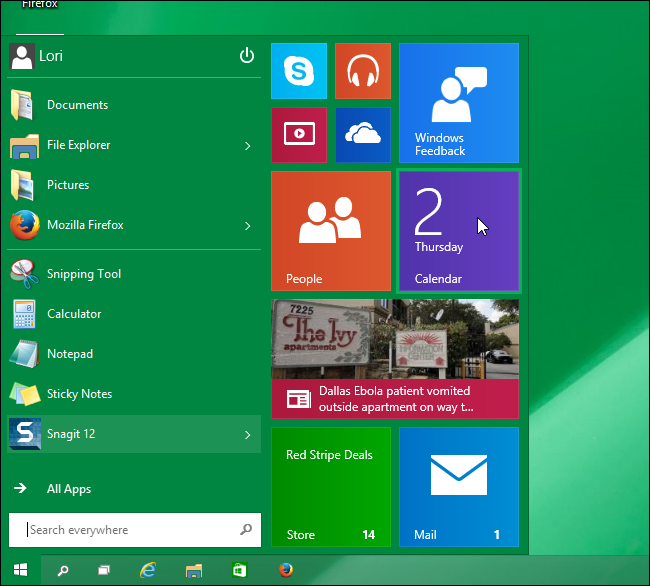Select Calculator in the Start menu
Viewport: 650px width, 586px height.
(x=74, y=314)
